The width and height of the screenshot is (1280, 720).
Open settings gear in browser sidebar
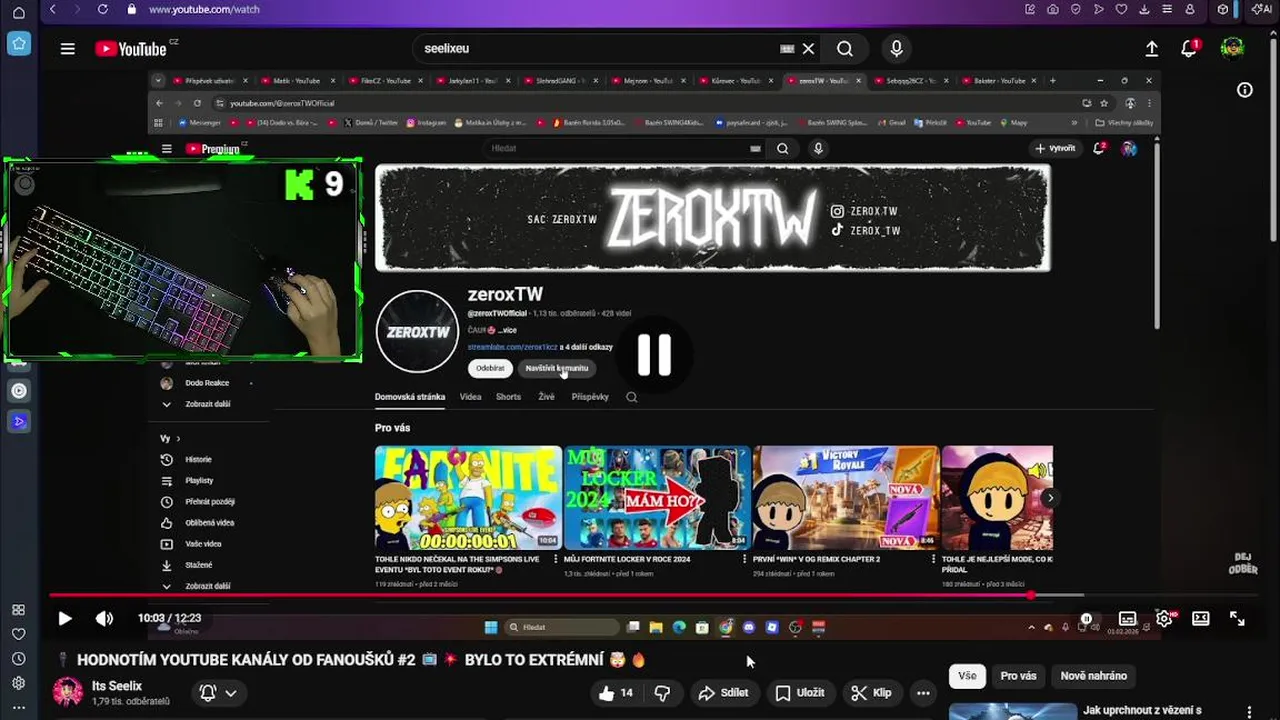[18, 684]
